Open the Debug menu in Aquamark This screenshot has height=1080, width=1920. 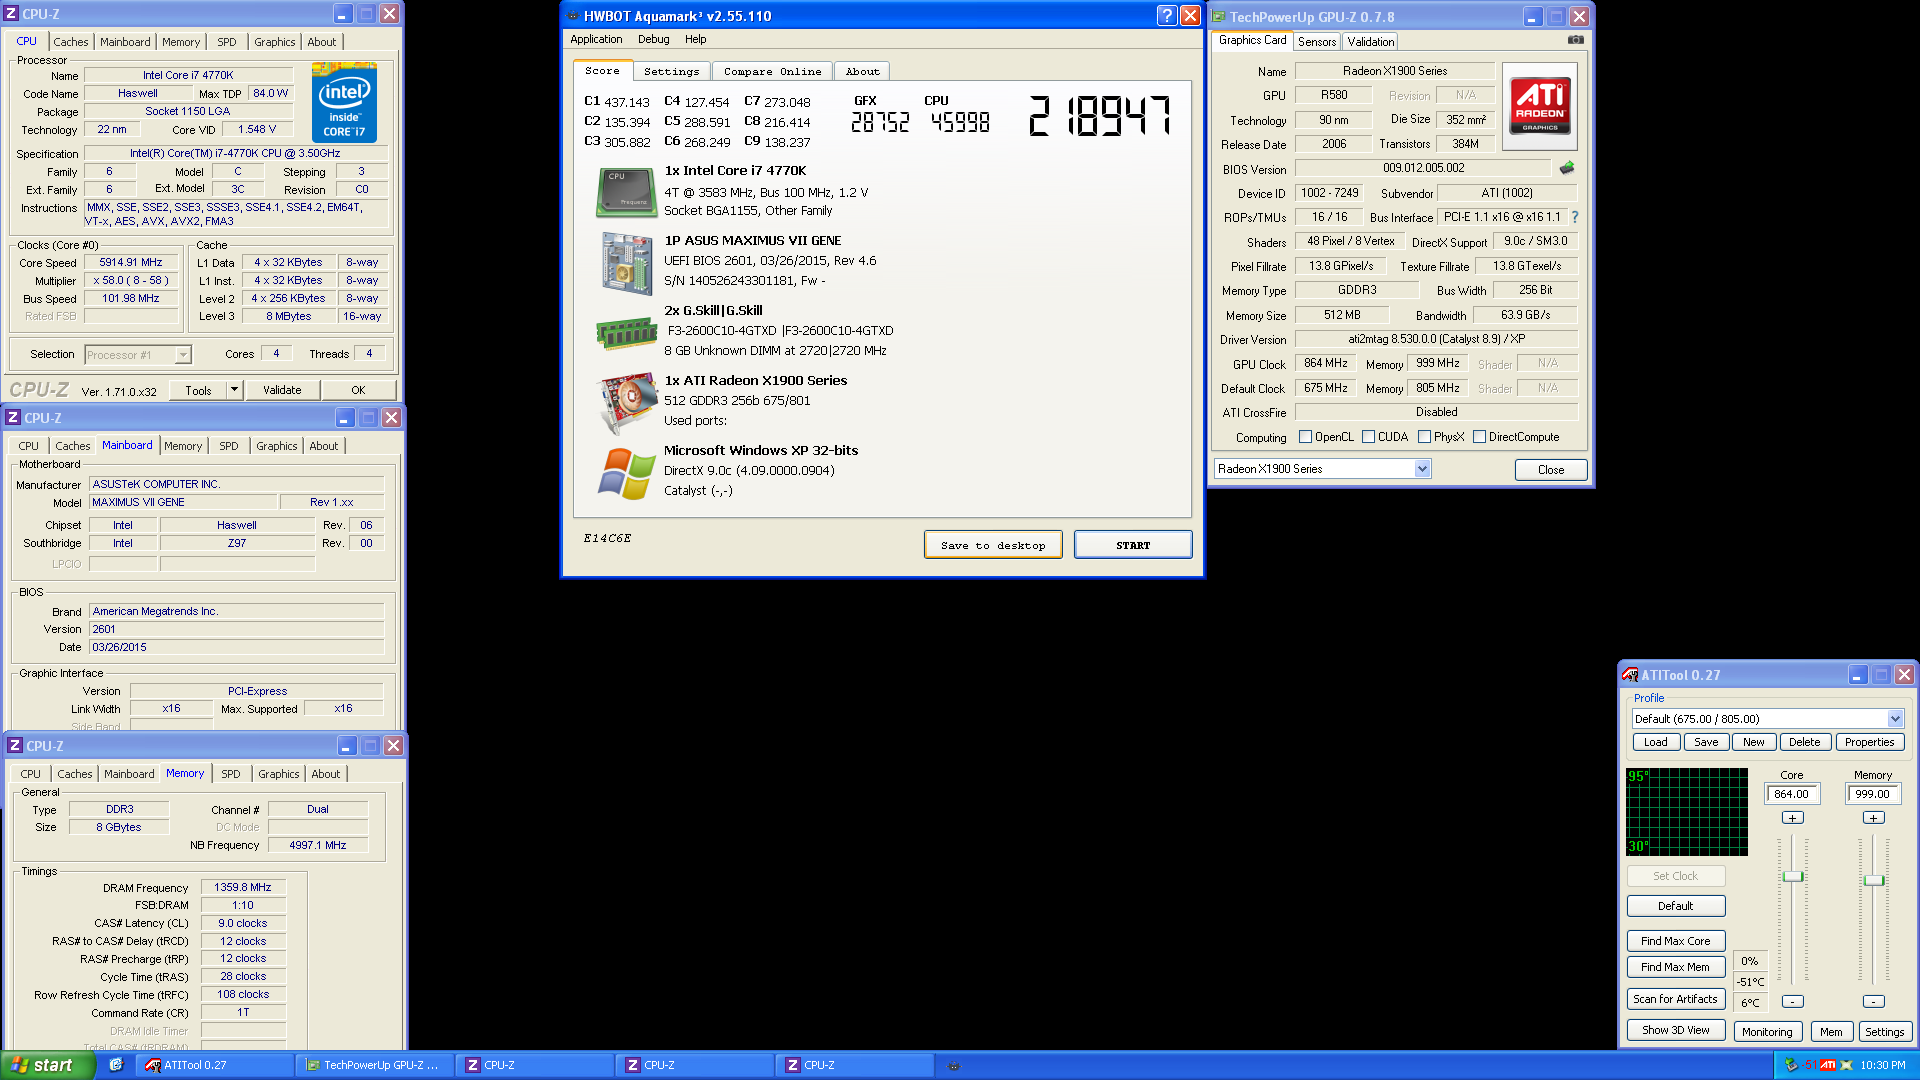[653, 39]
